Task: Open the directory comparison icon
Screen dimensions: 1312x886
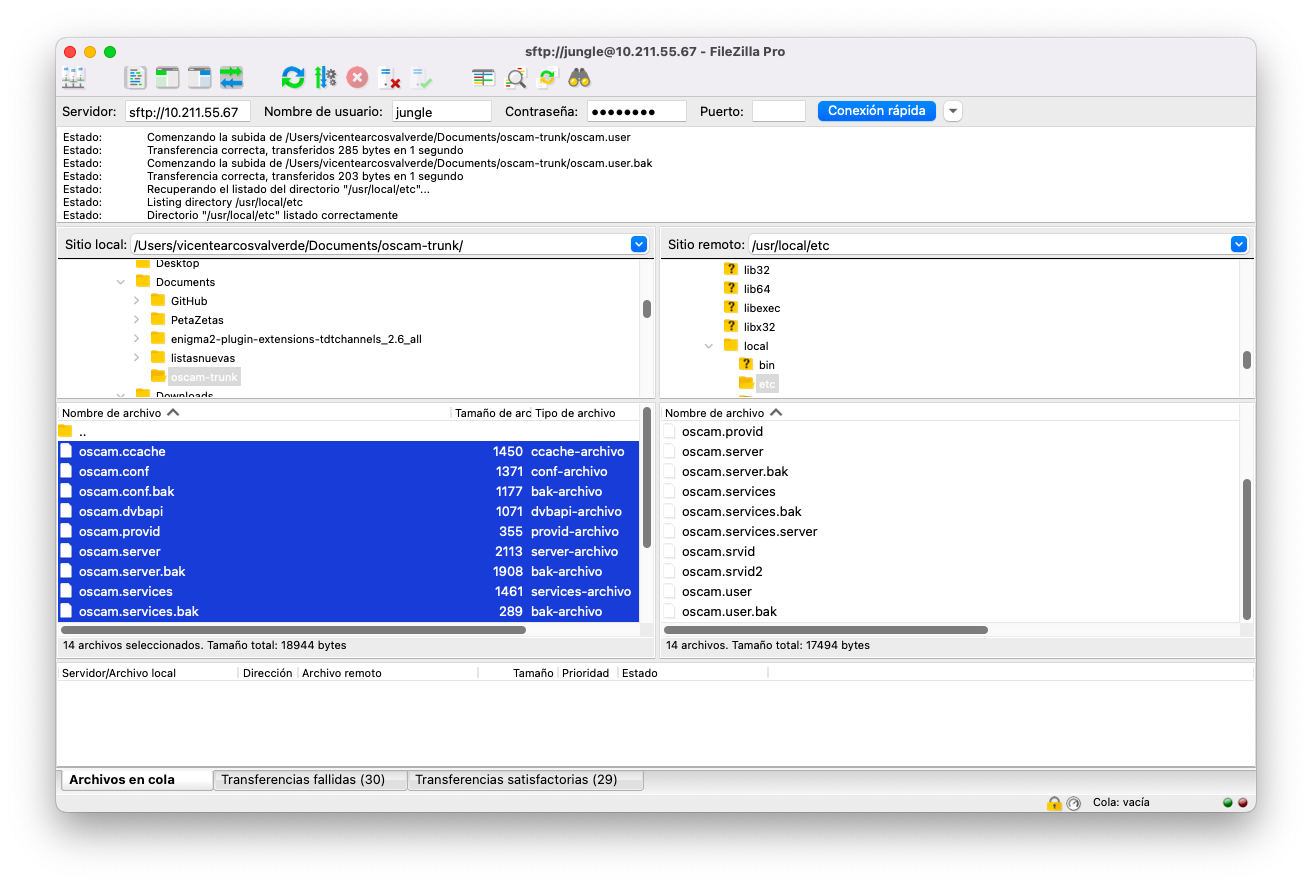Action: (x=484, y=78)
